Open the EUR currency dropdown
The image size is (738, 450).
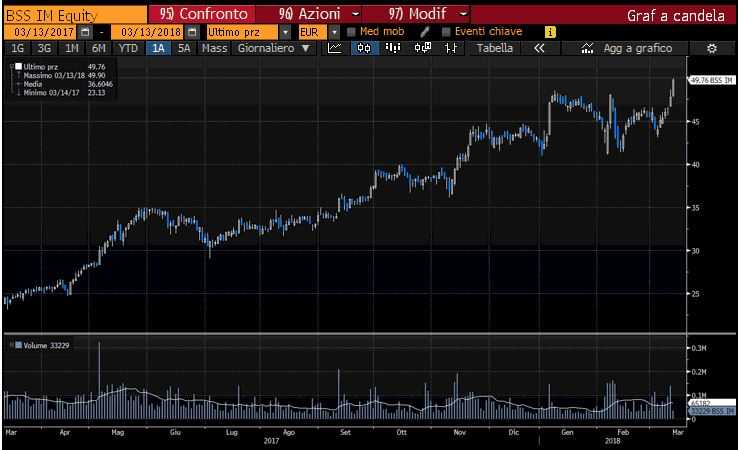334,32
